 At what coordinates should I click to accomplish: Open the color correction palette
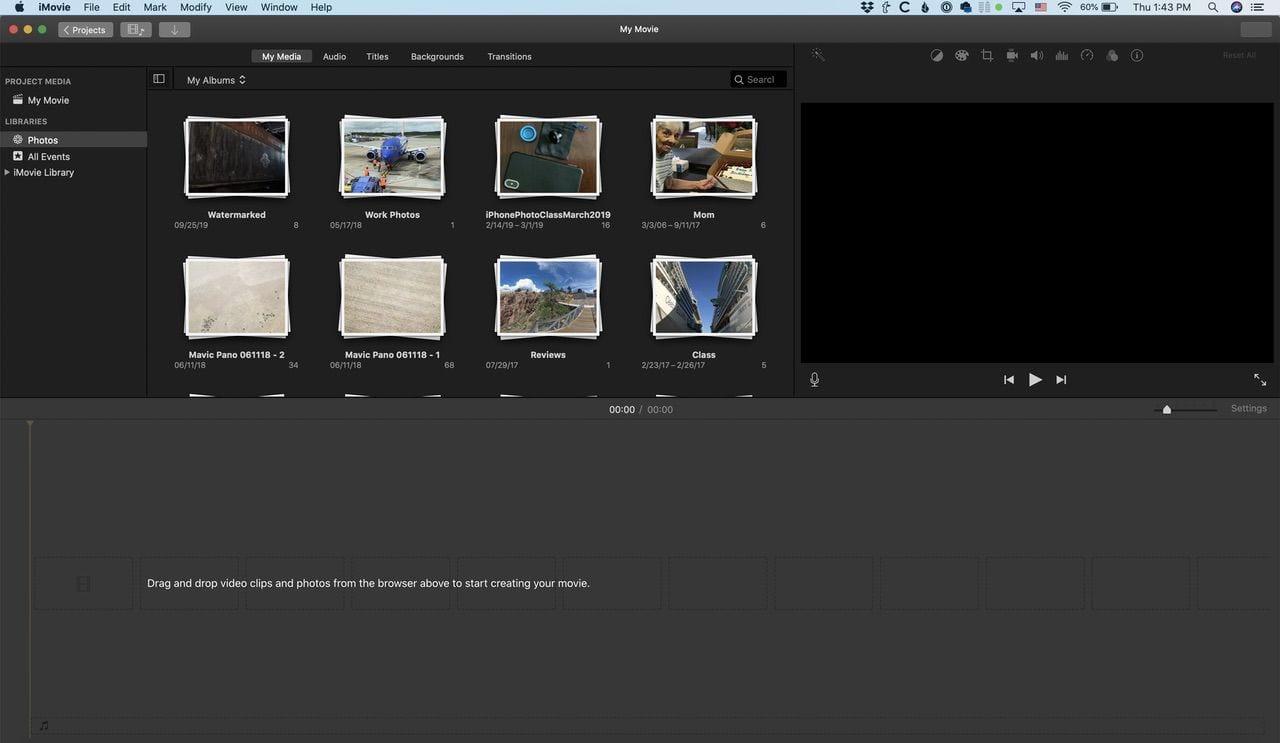tap(962, 56)
